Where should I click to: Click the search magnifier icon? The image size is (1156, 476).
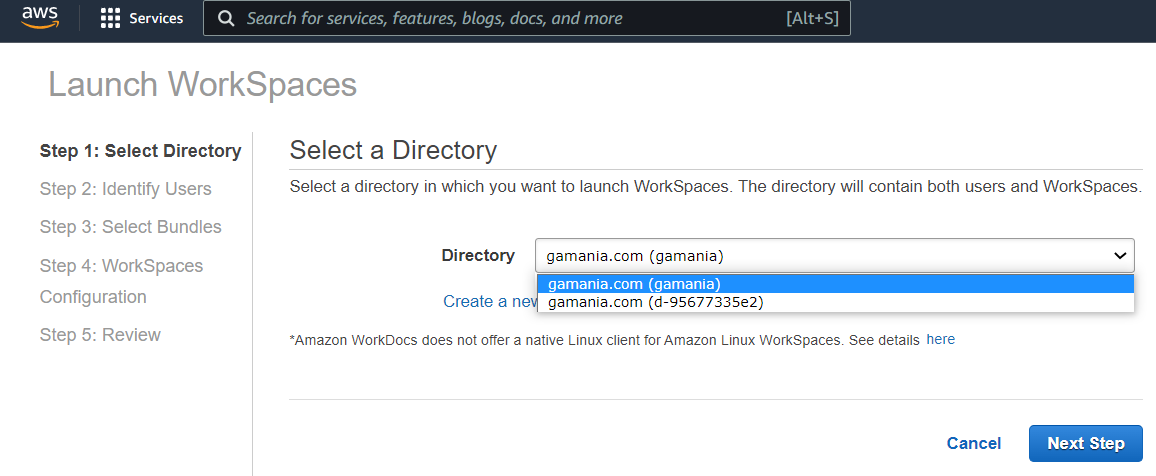(x=227, y=19)
